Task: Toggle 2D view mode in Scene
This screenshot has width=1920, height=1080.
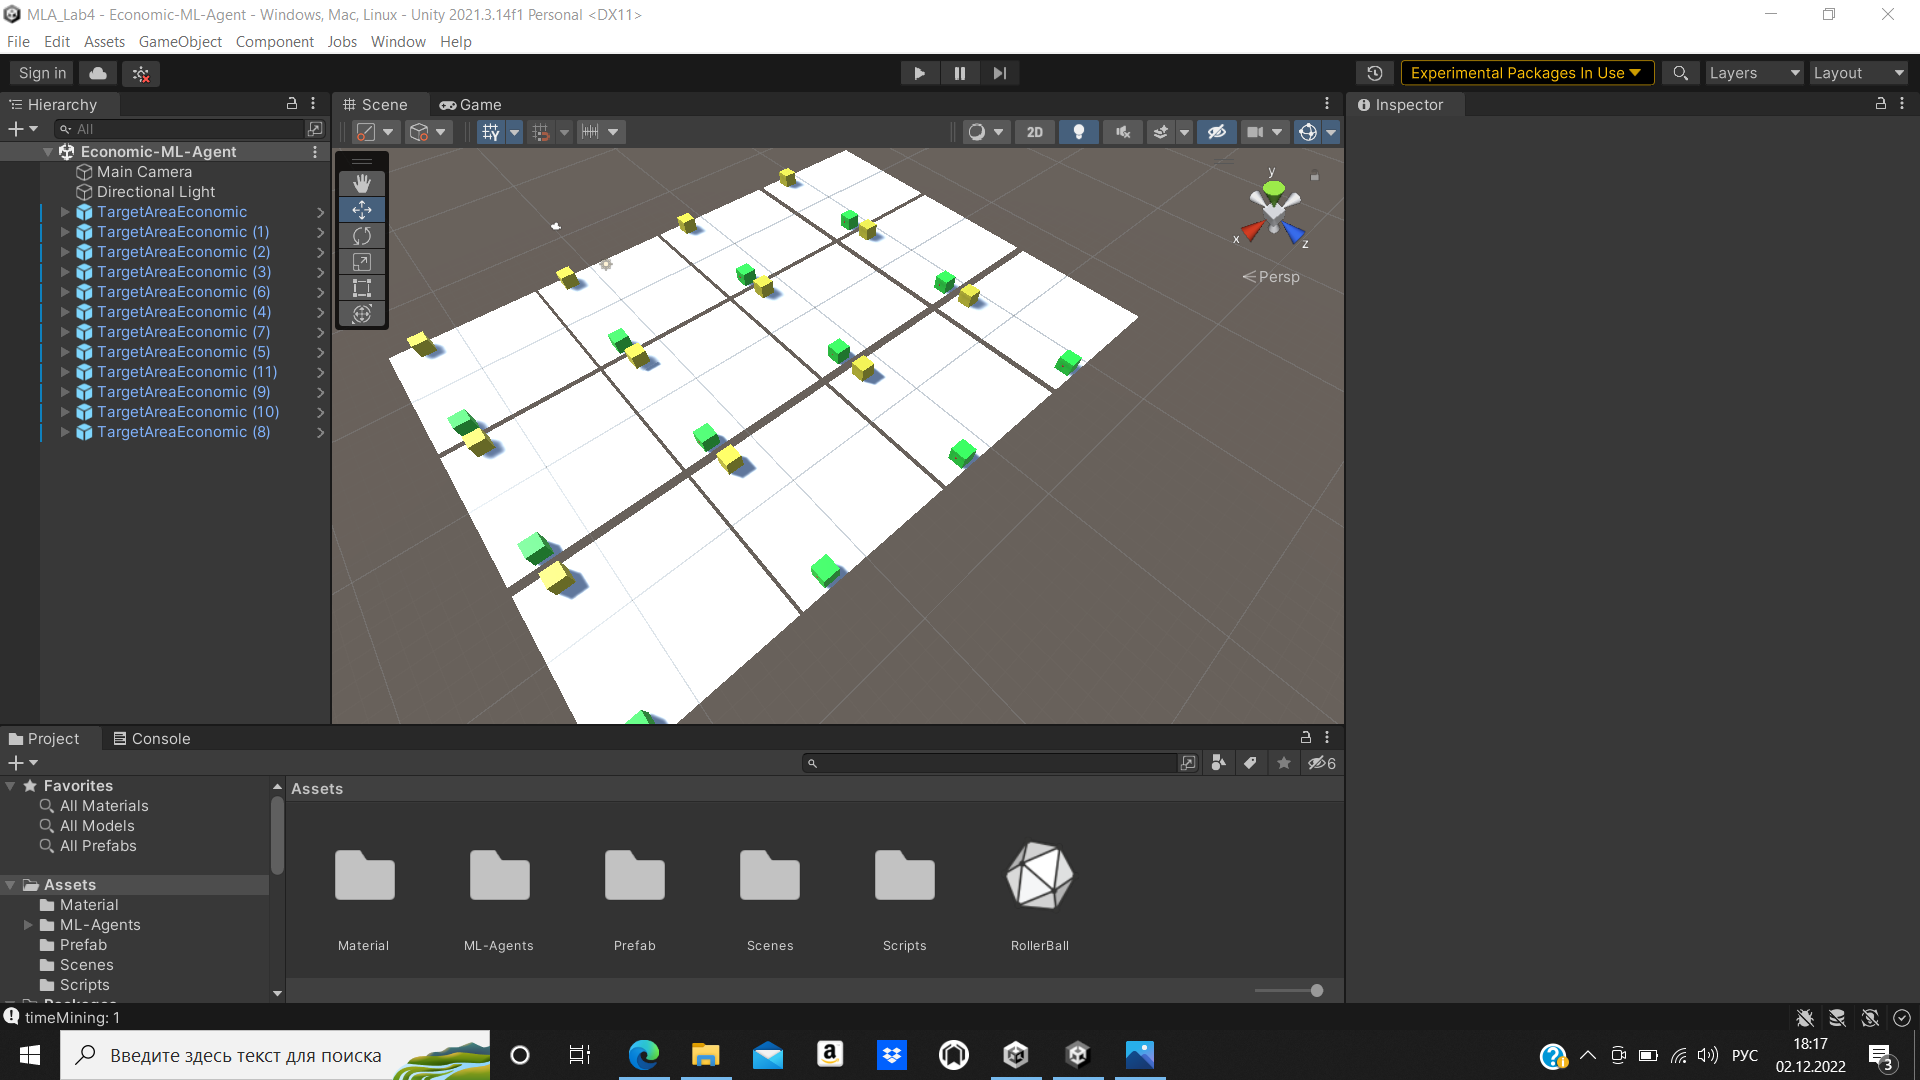Action: coord(1034,131)
